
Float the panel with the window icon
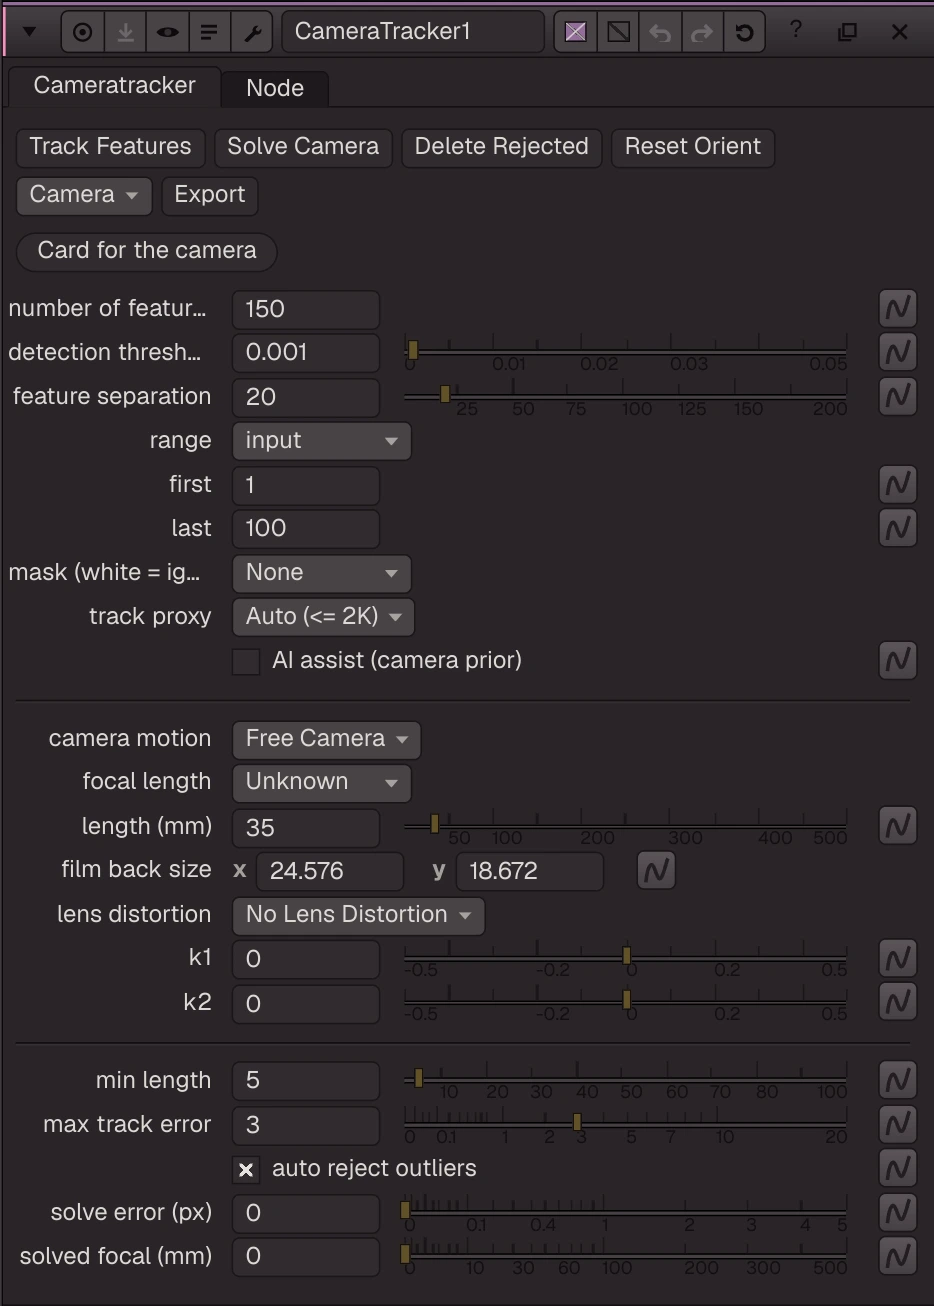(x=848, y=32)
